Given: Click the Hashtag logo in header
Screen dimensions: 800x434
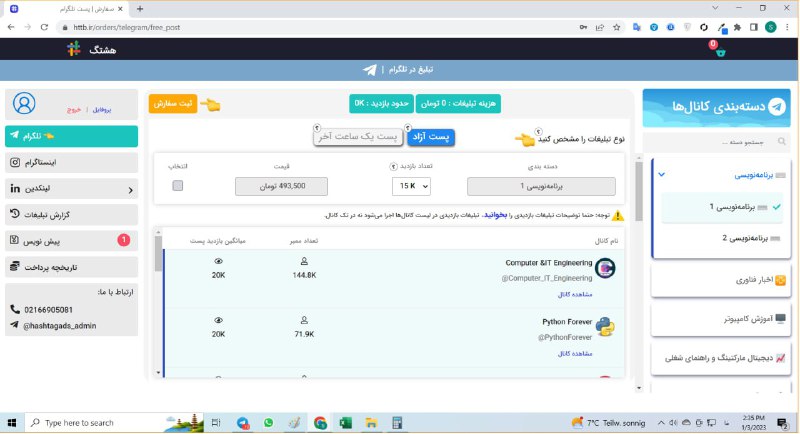Looking at the screenshot, I should (73, 49).
